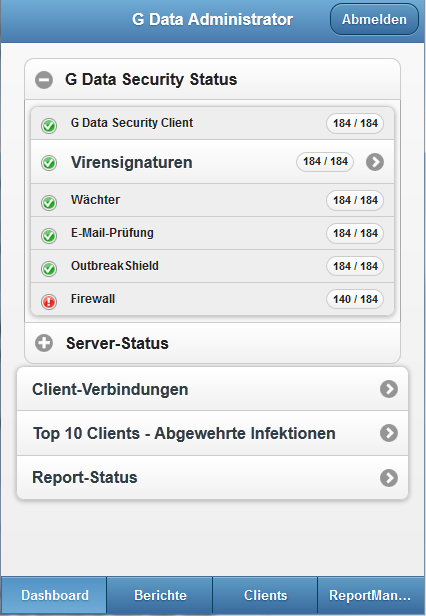This screenshot has height=616, width=426.
Task: Click the 140 / 184 Firewall count badge
Action: (355, 299)
